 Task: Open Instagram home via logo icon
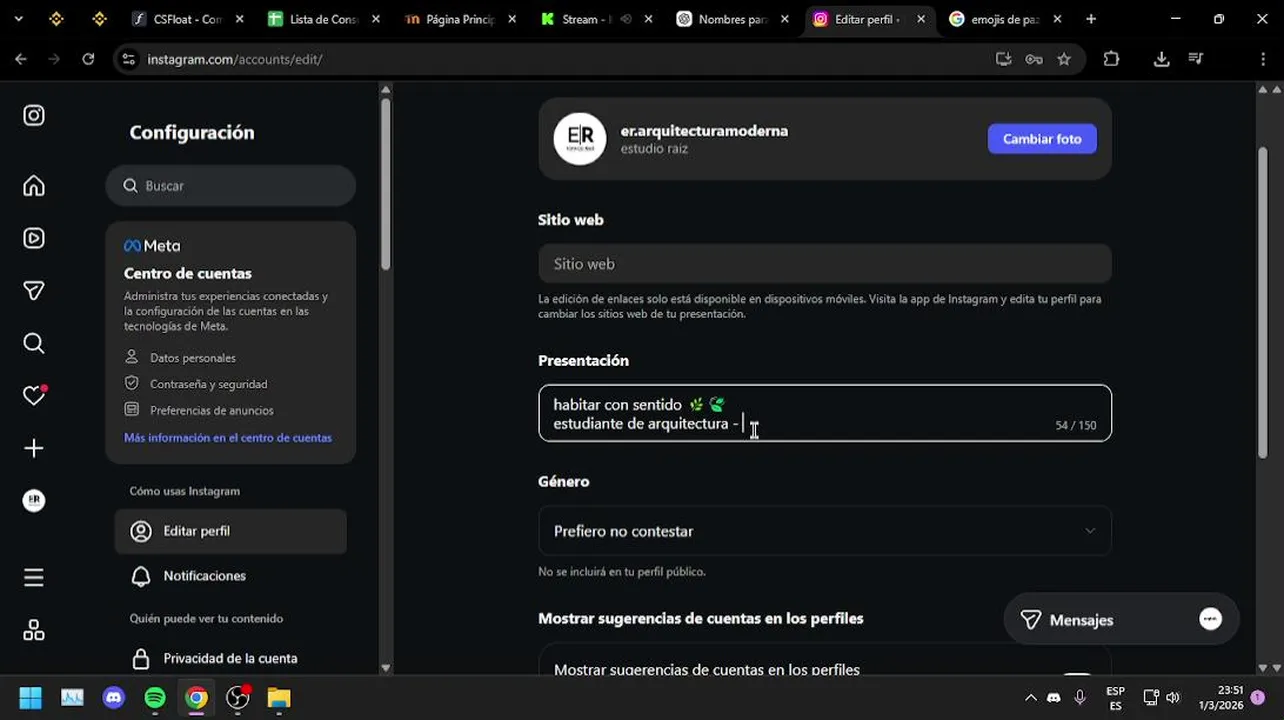pyautogui.click(x=34, y=115)
